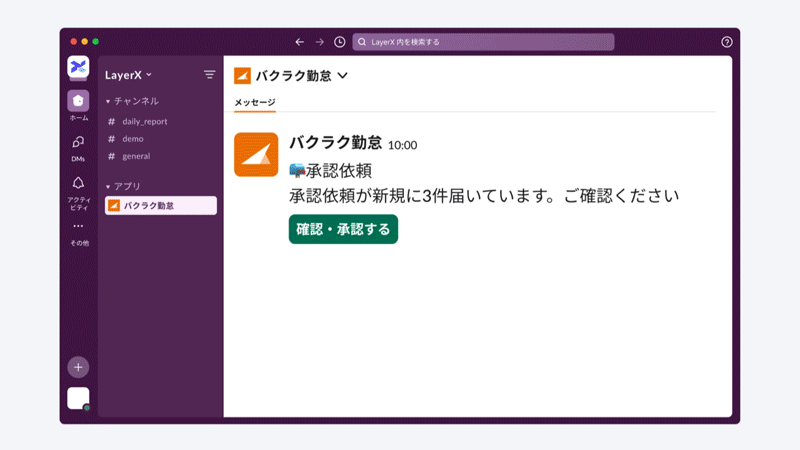Viewport: 800px width, 450px height.
Task: Click the sidebar filter icon
Action: click(209, 75)
